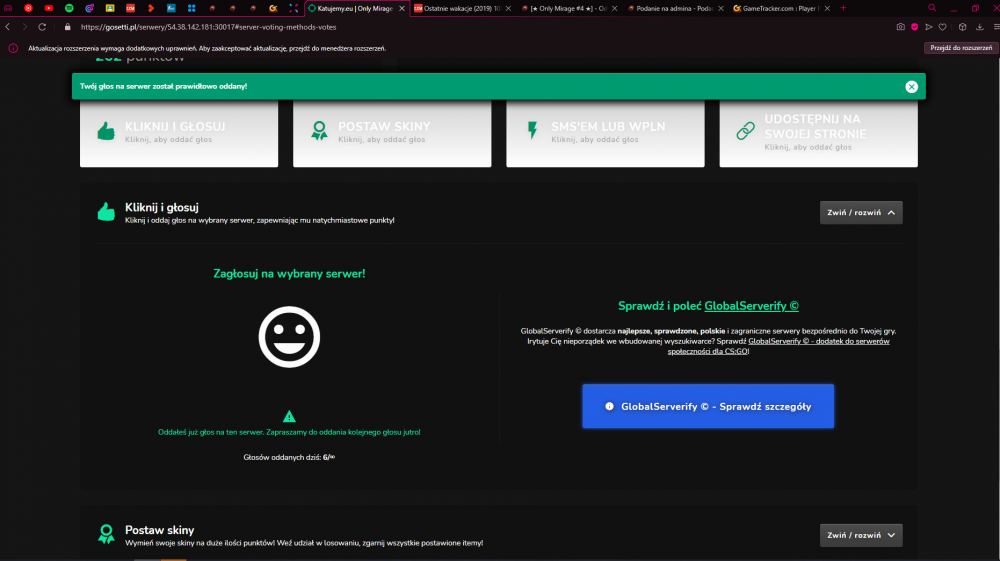Click the 'Zagłosuj na wybrany serwer!' heading
Image resolution: width=1000 pixels, height=561 pixels.
pyautogui.click(x=289, y=273)
